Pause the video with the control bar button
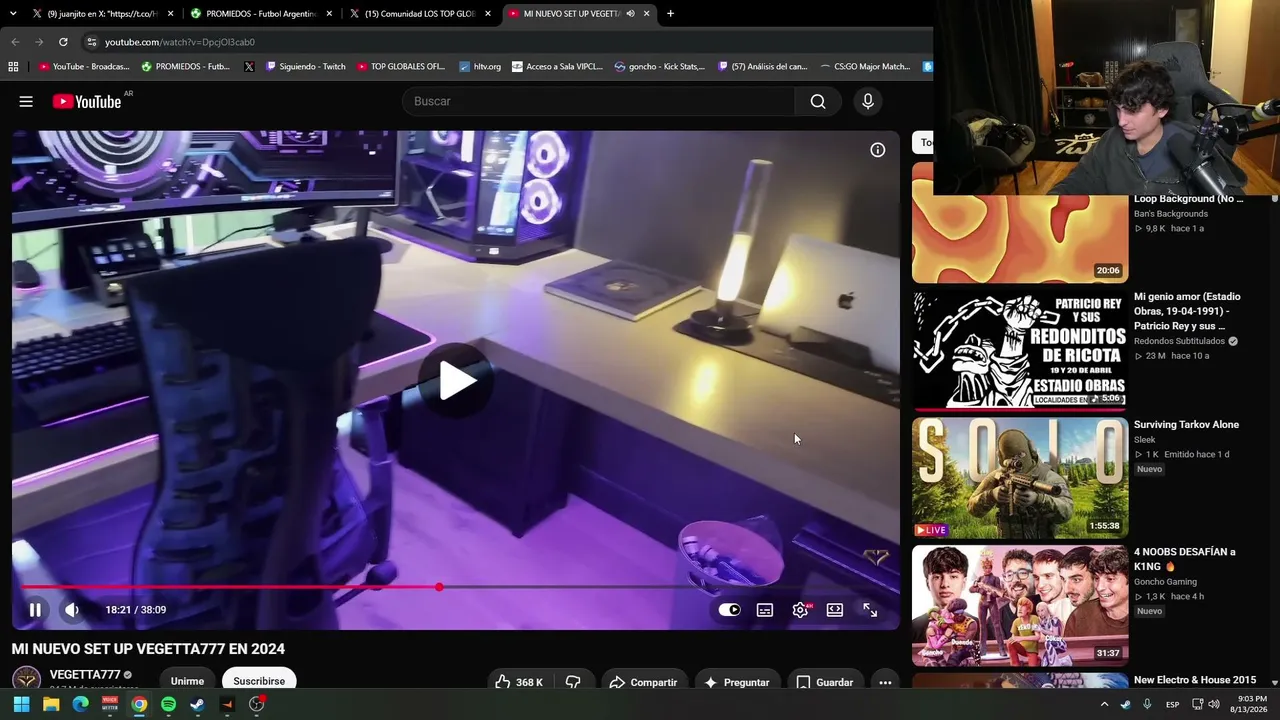The height and width of the screenshot is (720, 1280). click(x=35, y=610)
